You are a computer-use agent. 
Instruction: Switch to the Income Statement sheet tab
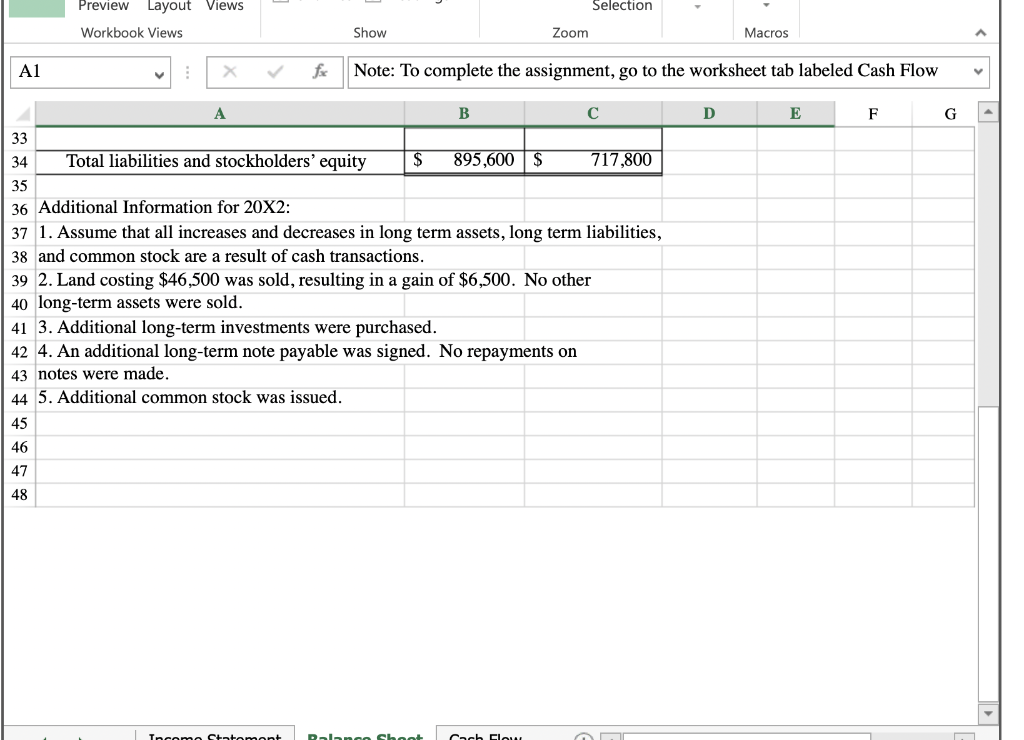215,736
